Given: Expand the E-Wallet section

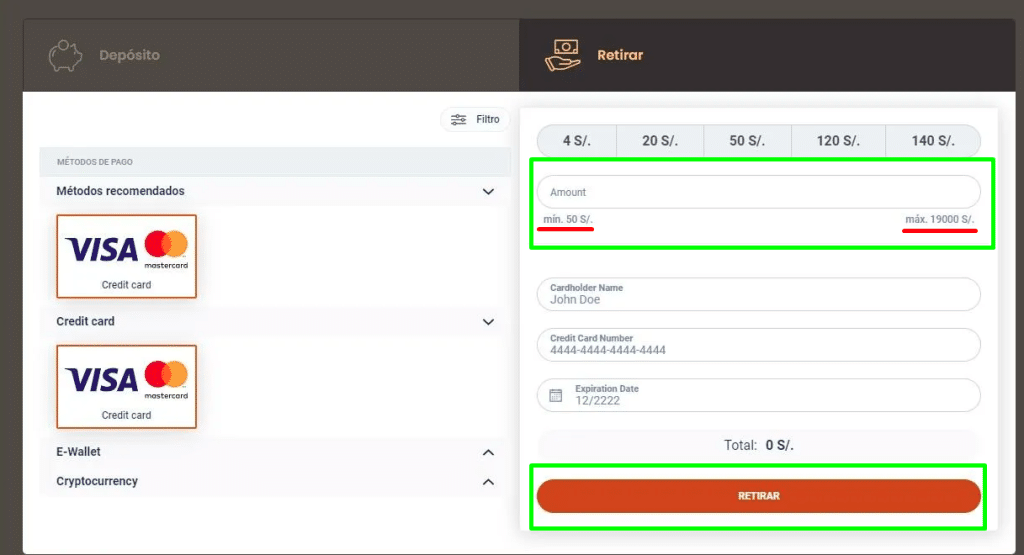Looking at the screenshot, I should [488, 452].
